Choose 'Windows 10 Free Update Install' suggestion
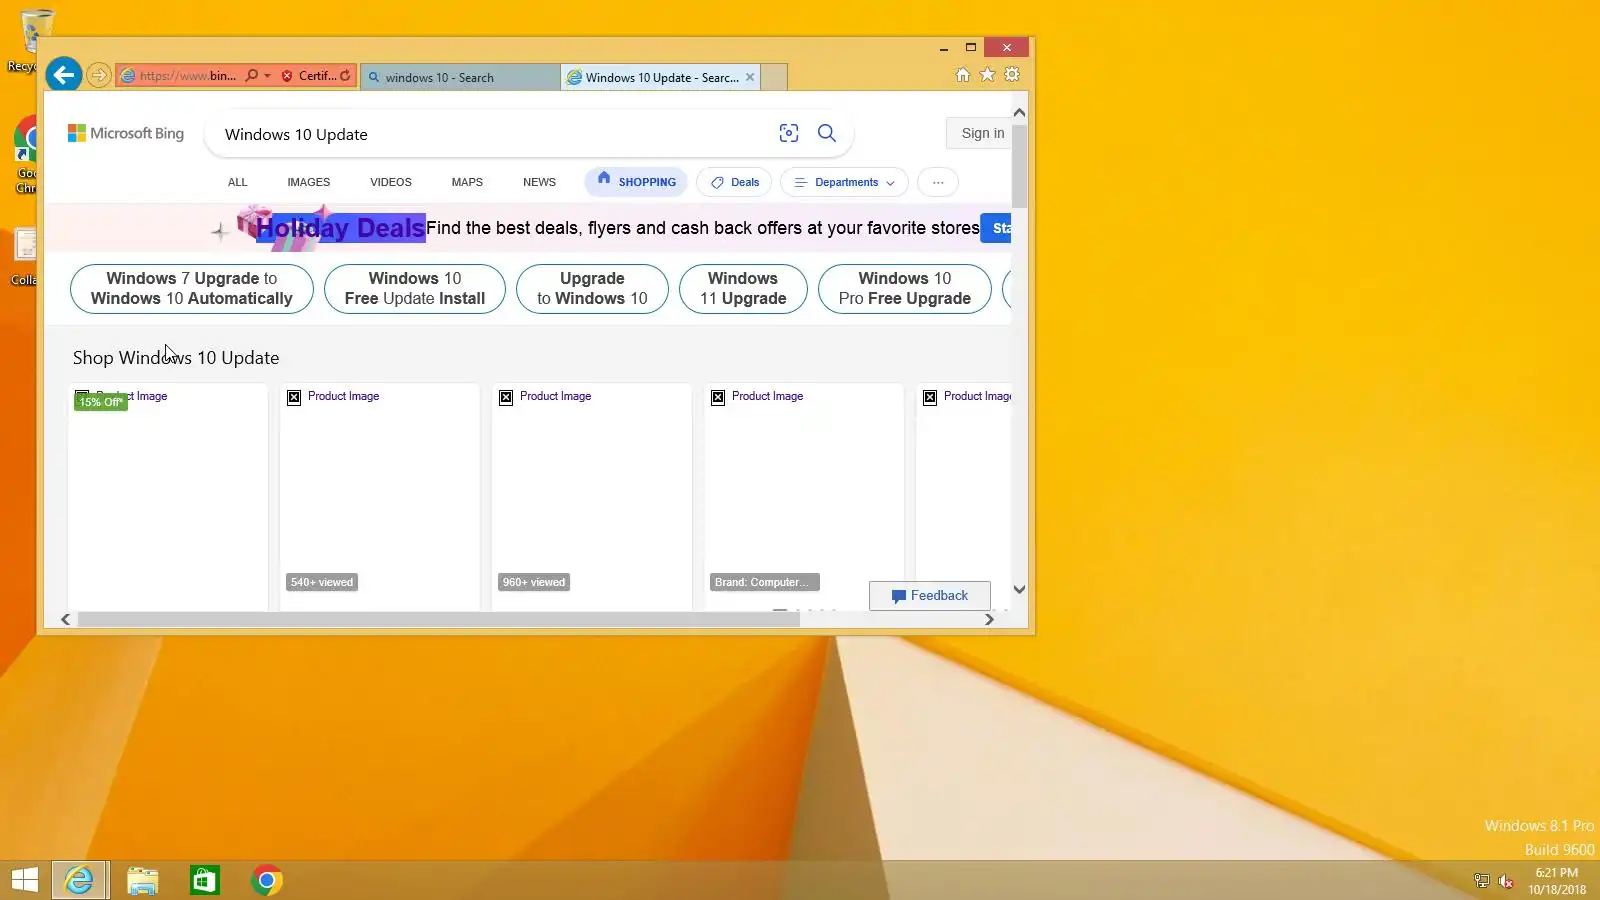This screenshot has width=1600, height=900. coord(415,288)
